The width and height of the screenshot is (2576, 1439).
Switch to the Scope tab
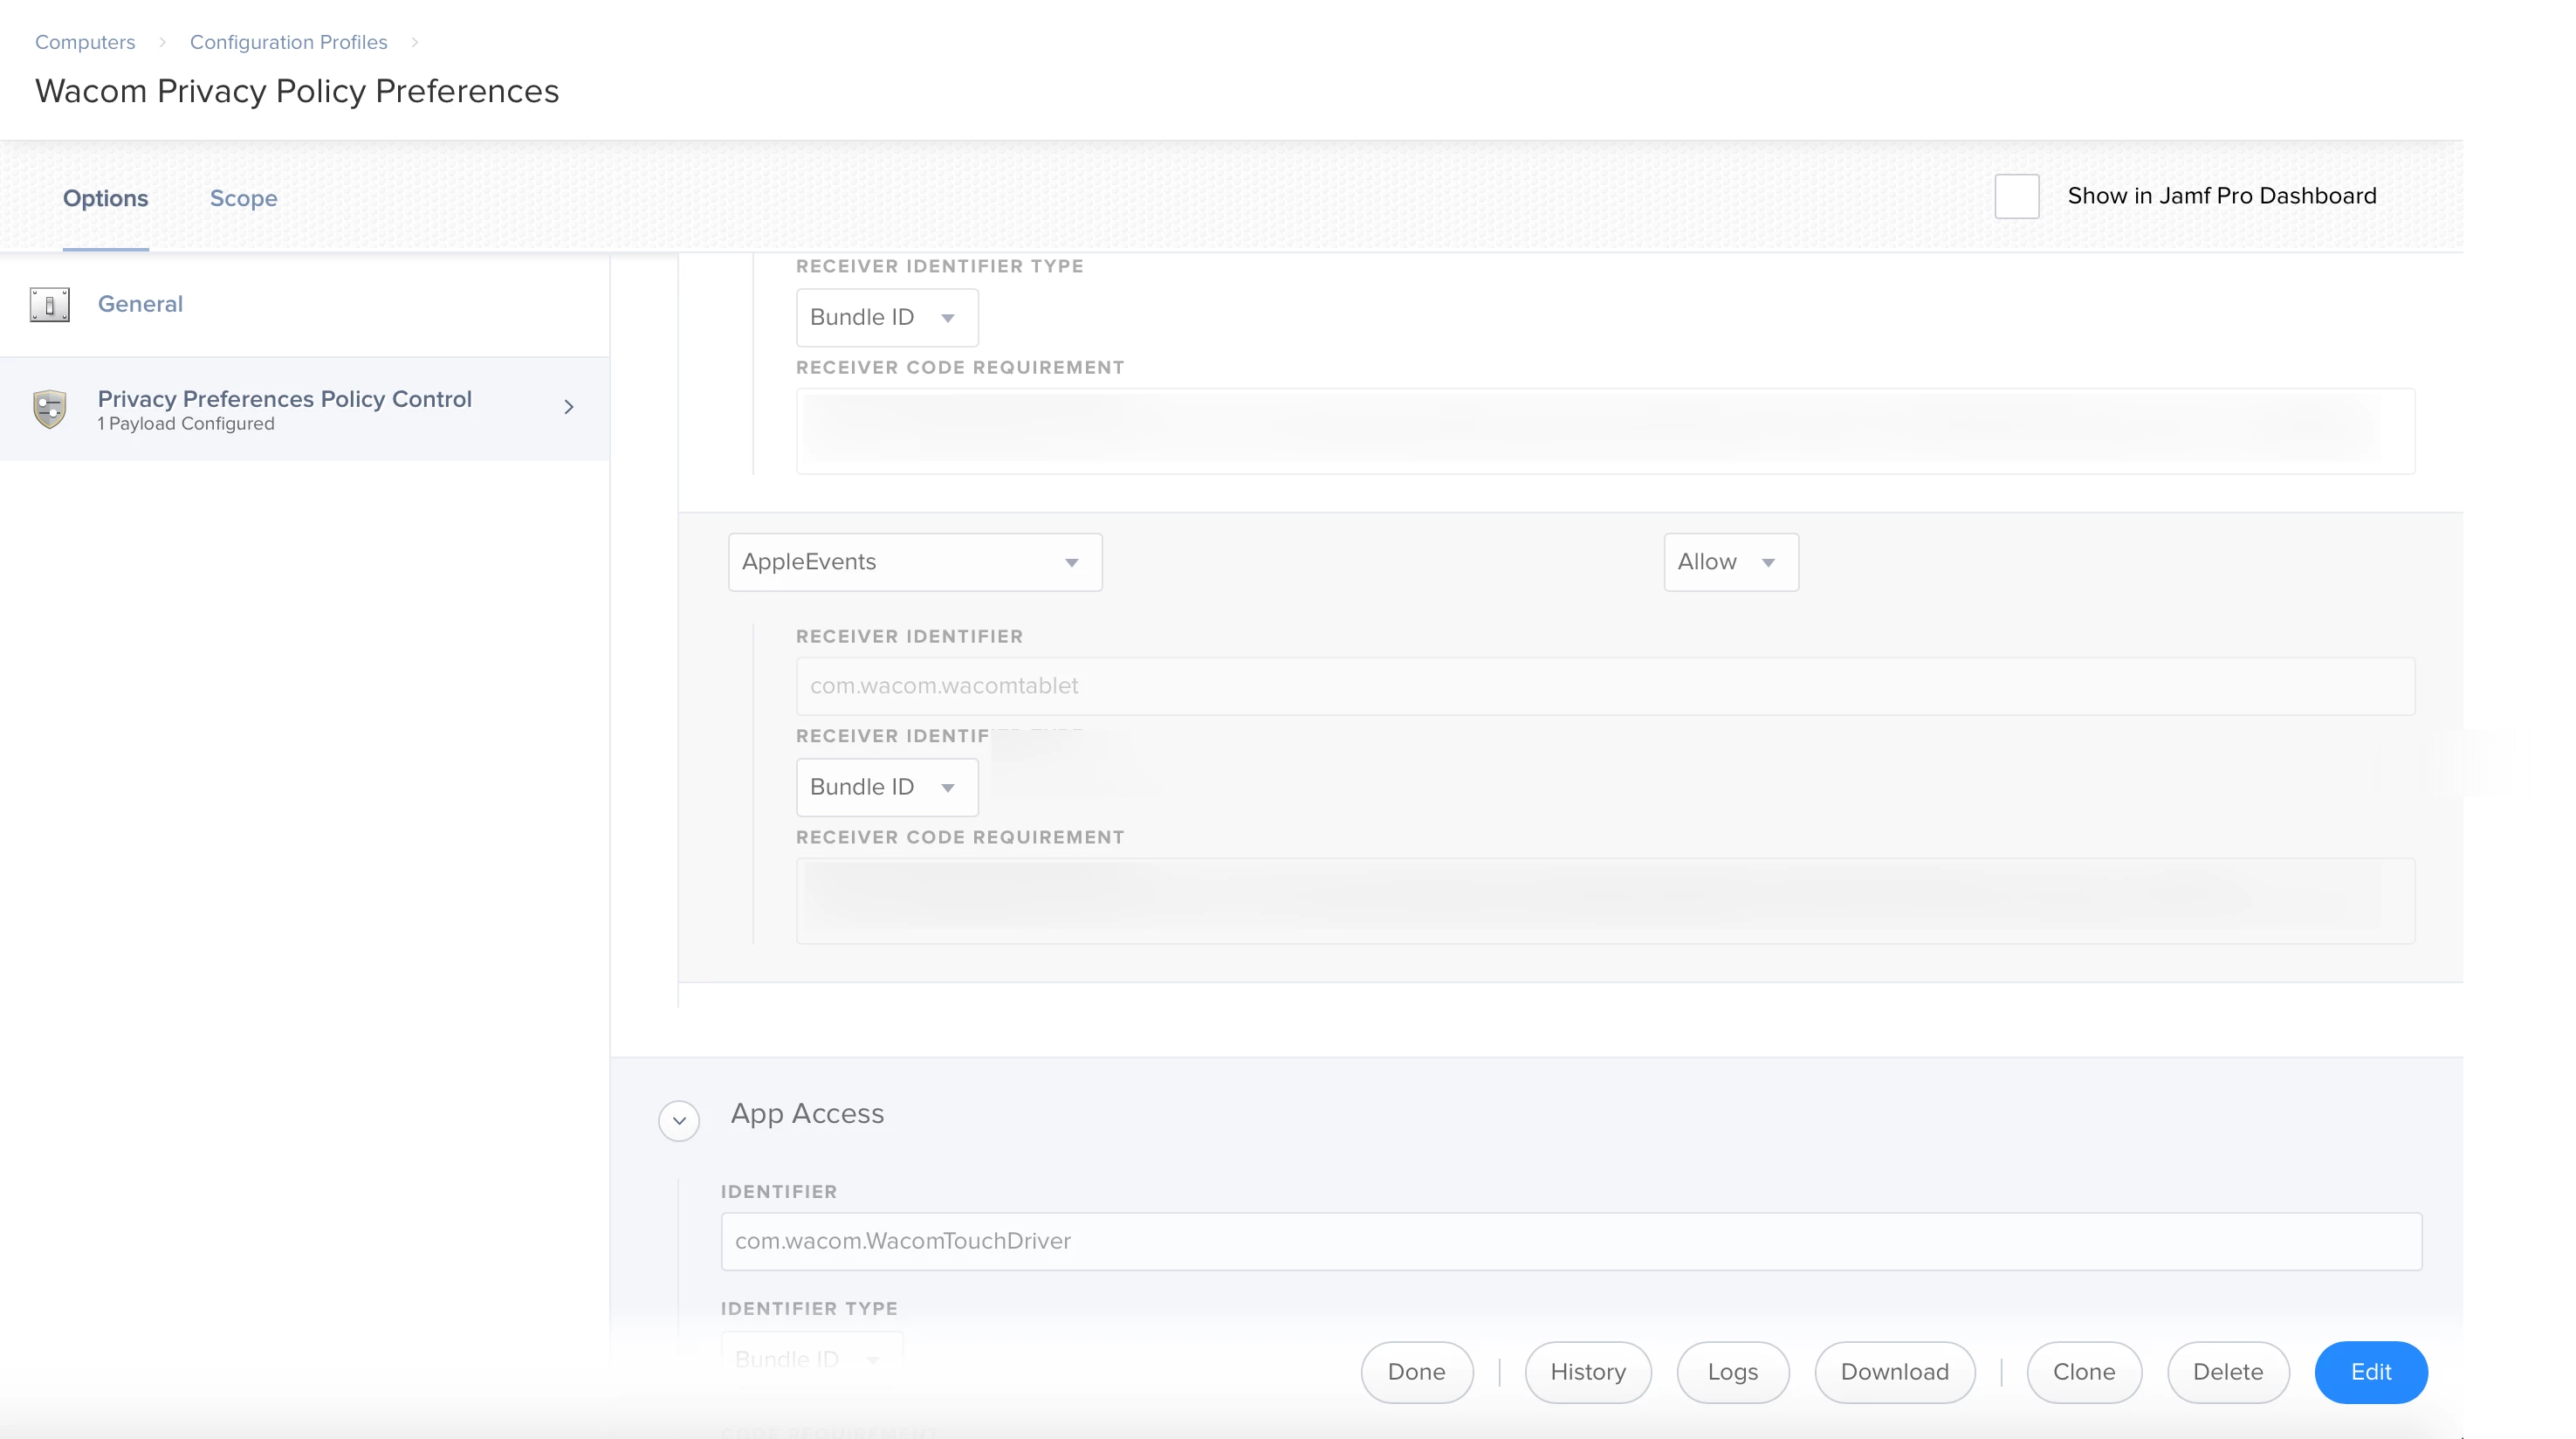243,198
